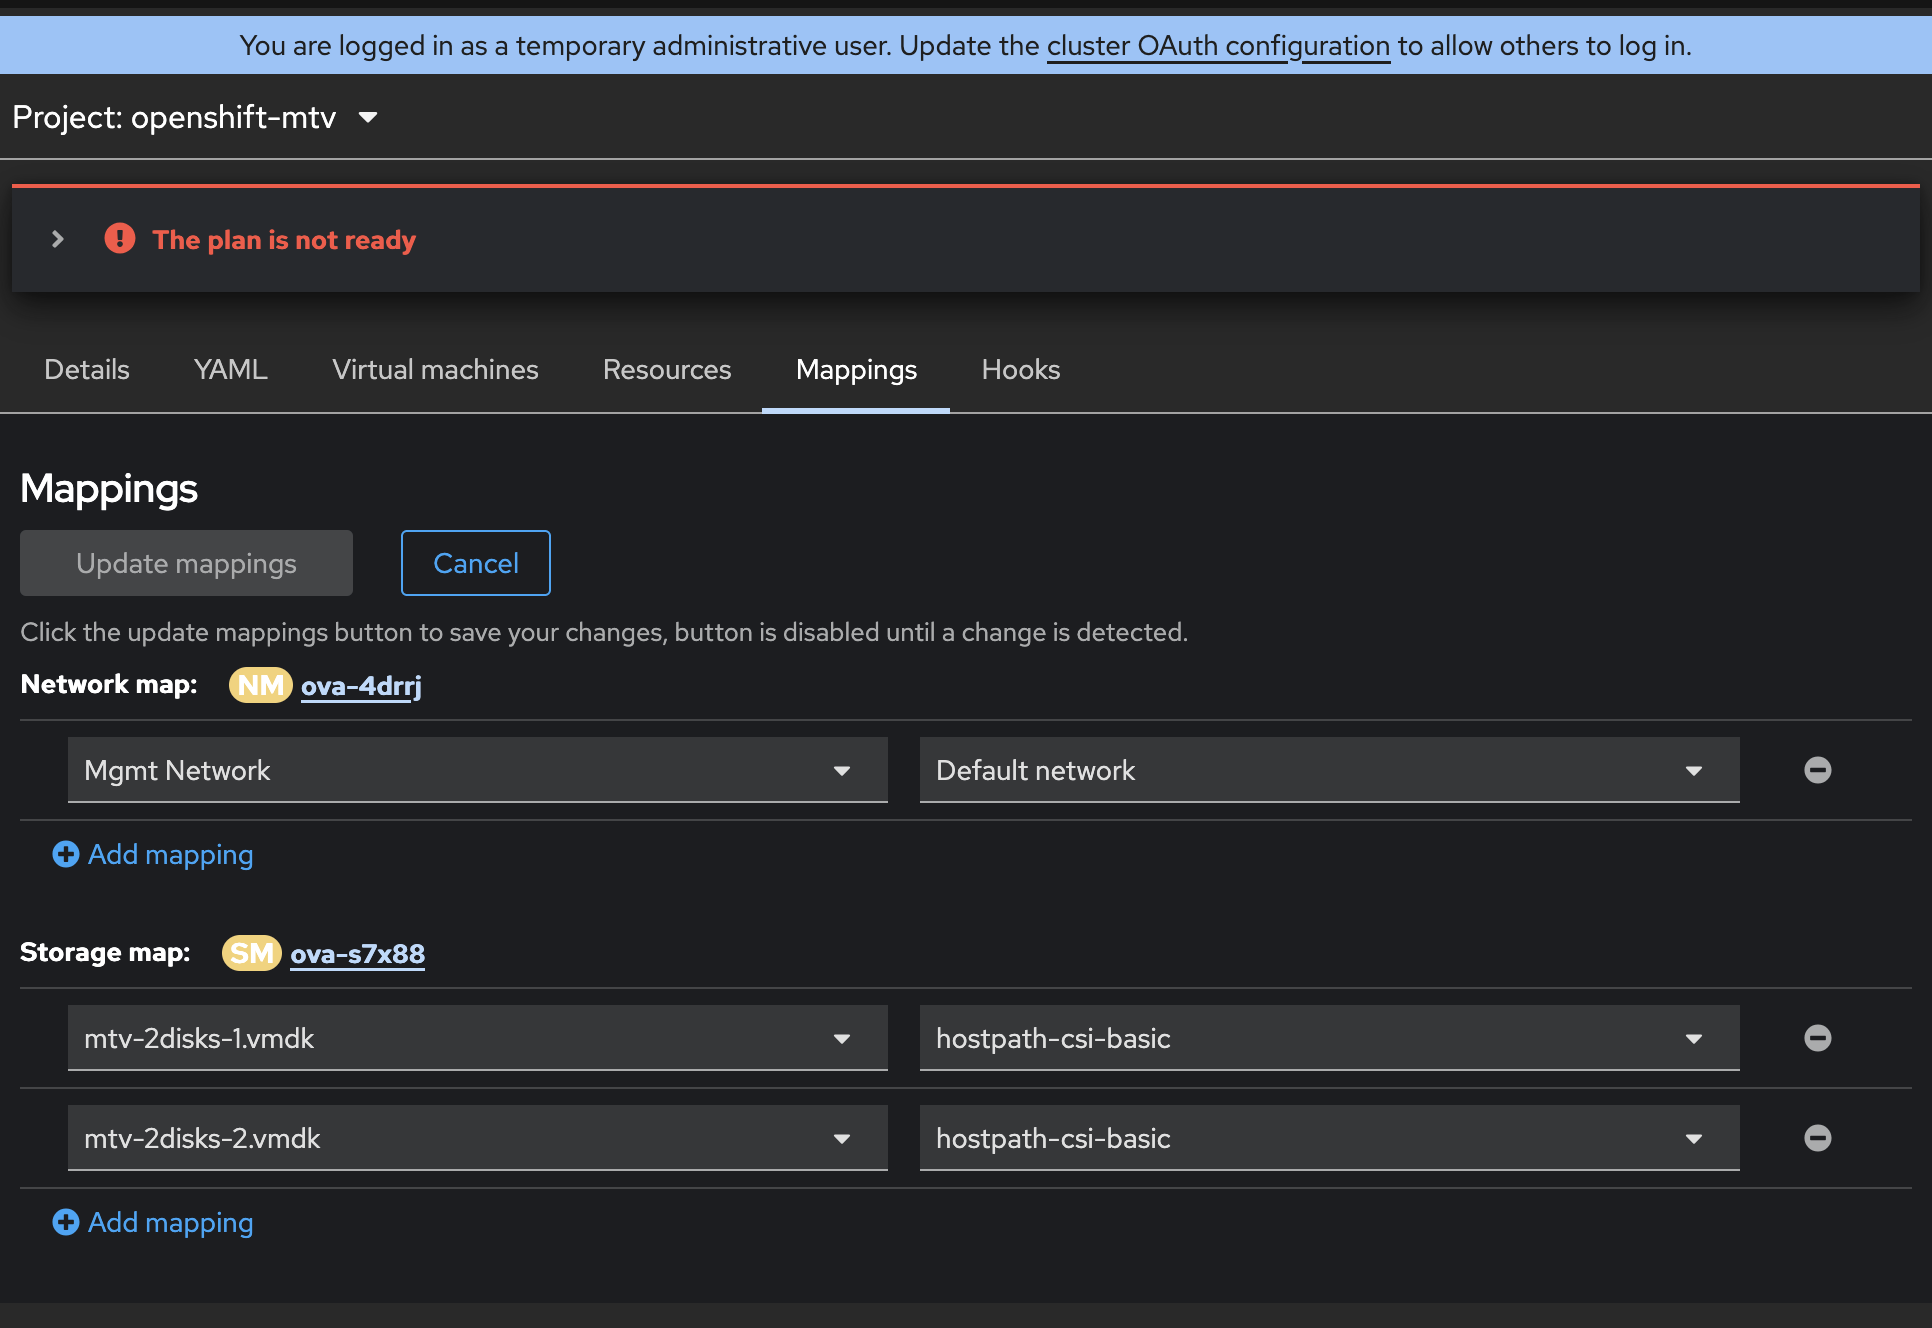Open the YAML tab
The height and width of the screenshot is (1328, 1932).
(x=230, y=370)
